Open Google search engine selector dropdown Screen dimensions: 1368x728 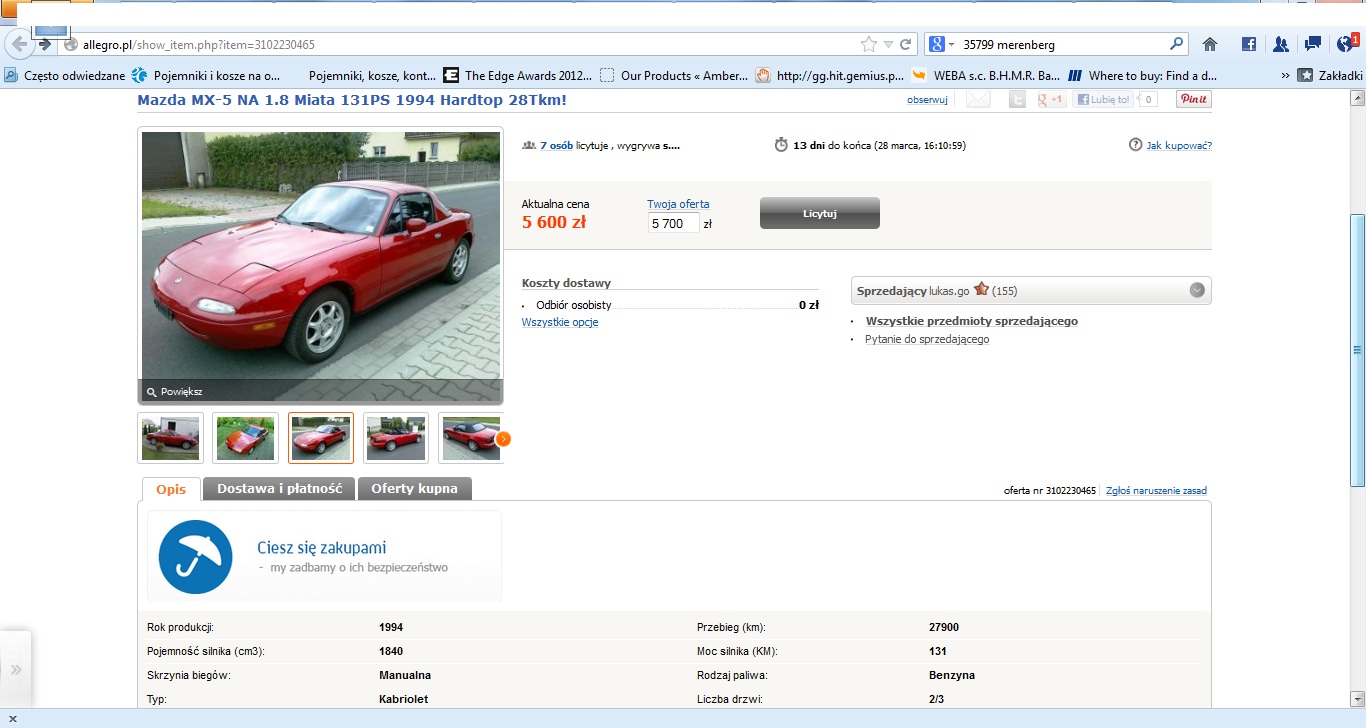[942, 44]
